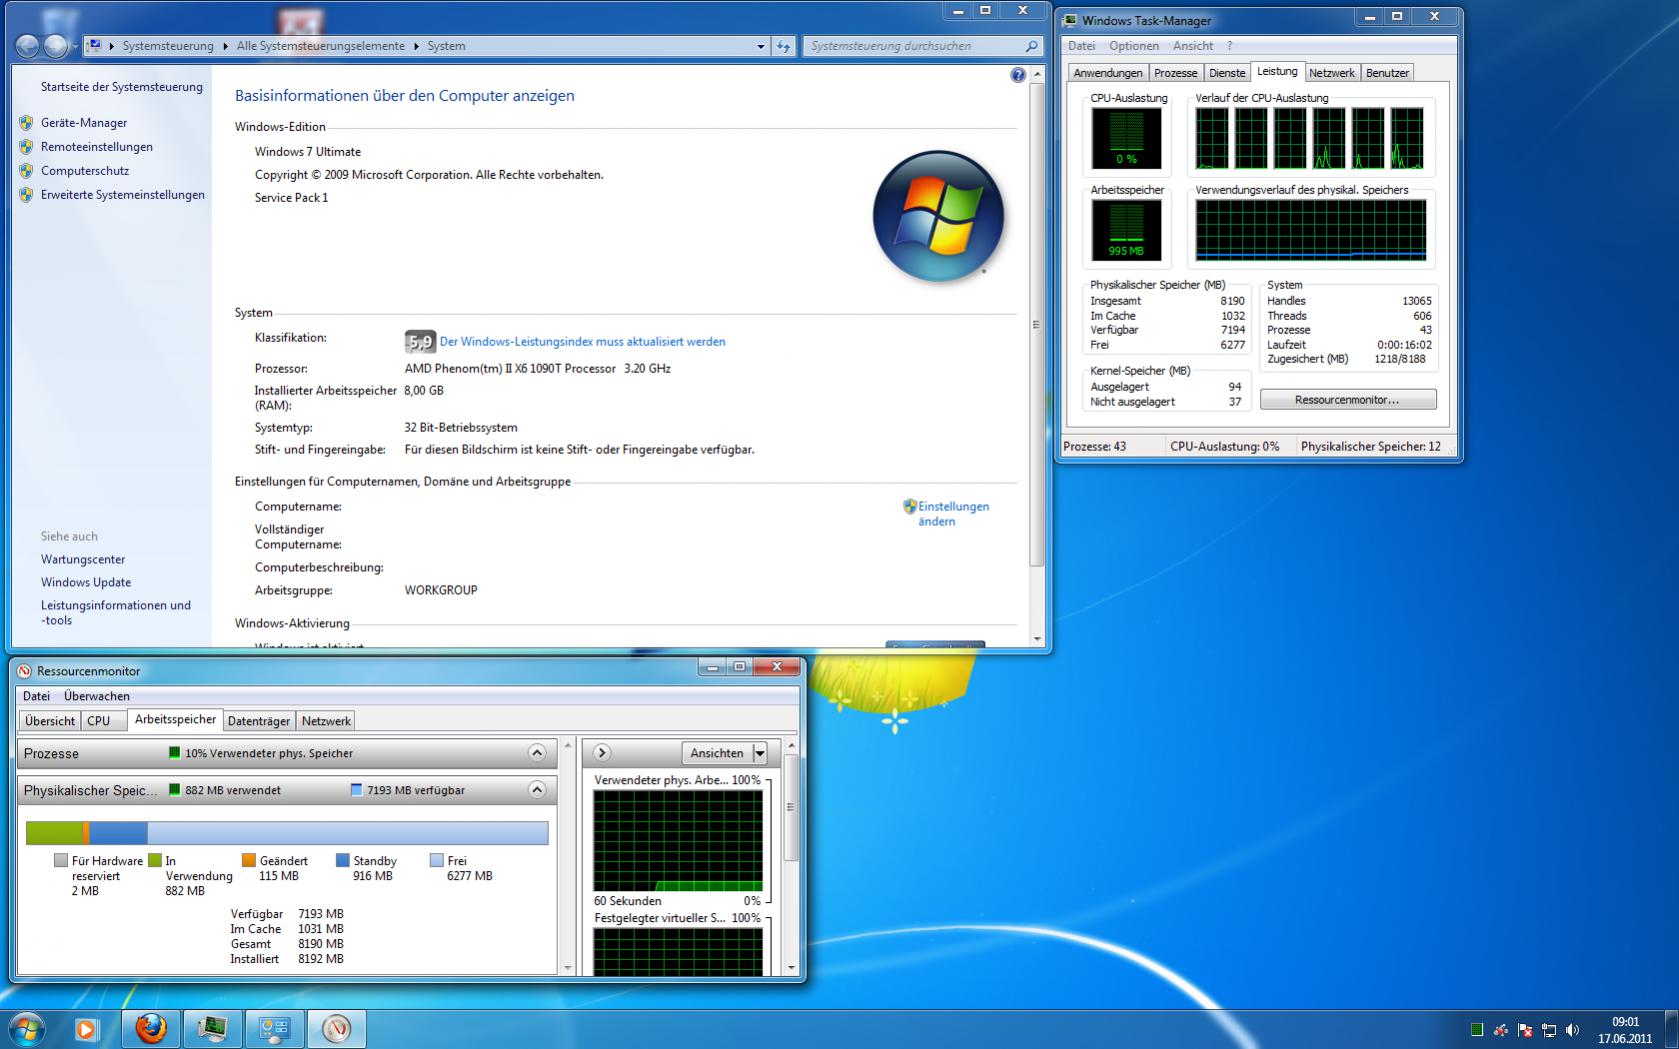Activate the System control panel taskbar button

(x=274, y=1028)
